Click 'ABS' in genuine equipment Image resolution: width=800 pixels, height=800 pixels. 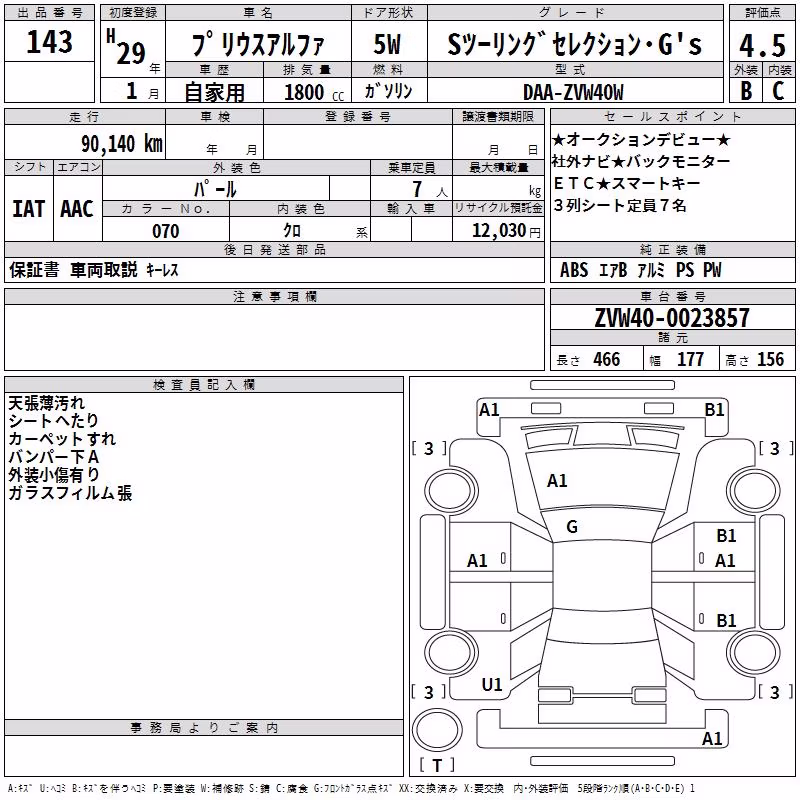click(x=574, y=270)
